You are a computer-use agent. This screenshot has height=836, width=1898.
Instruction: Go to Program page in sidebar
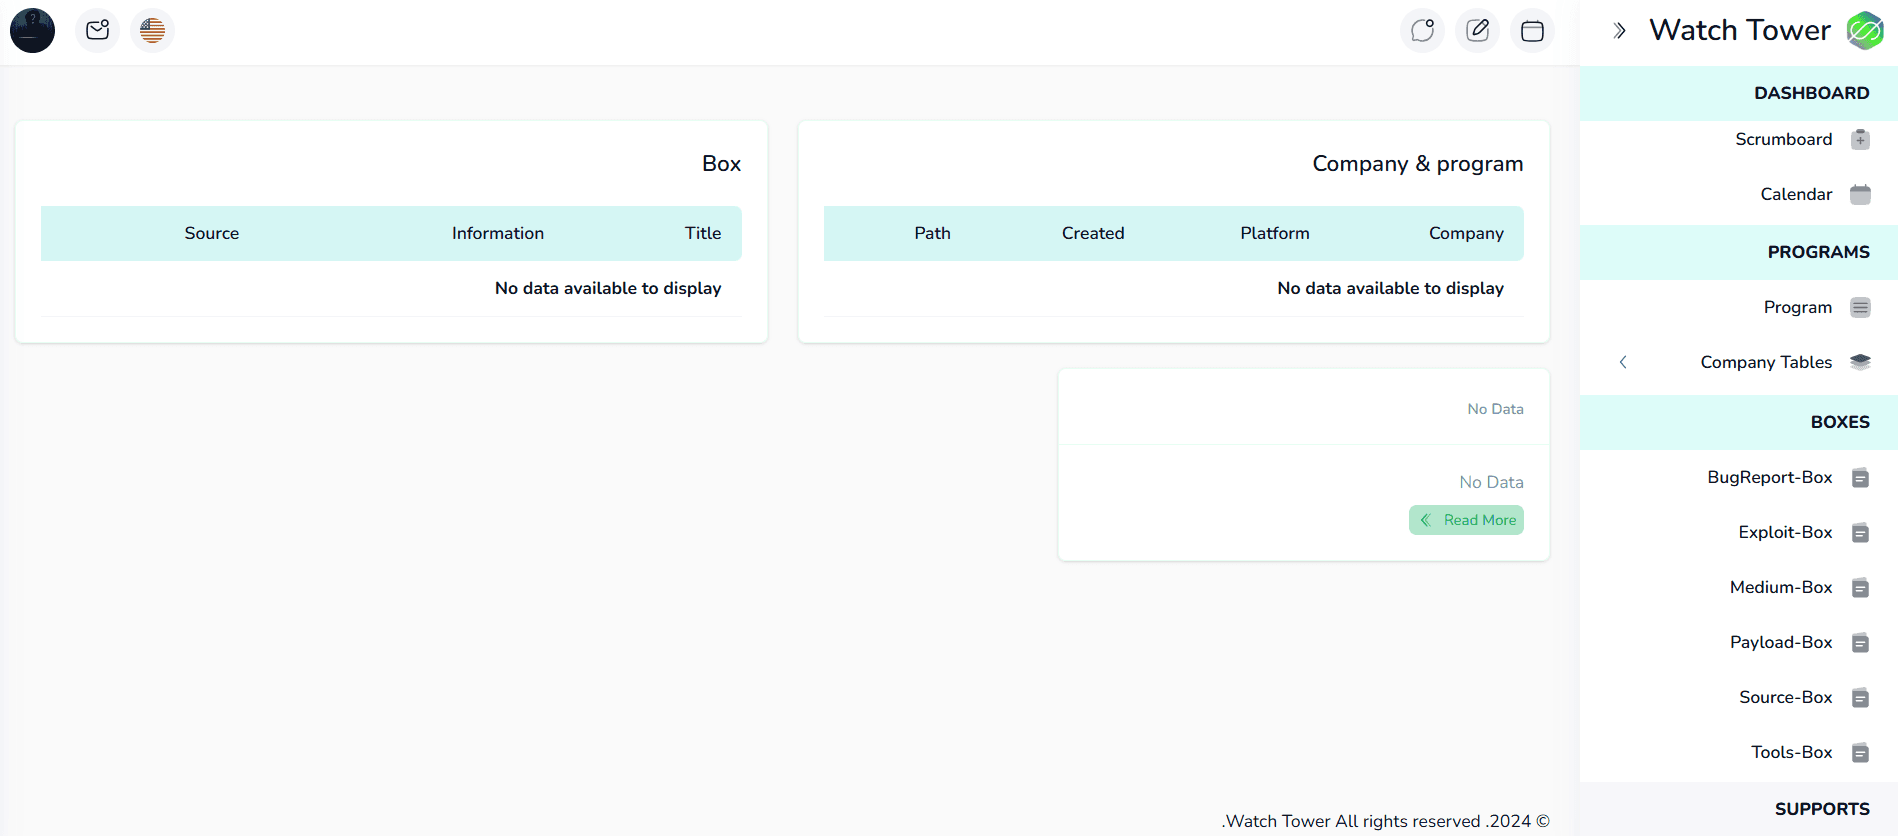[1797, 307]
